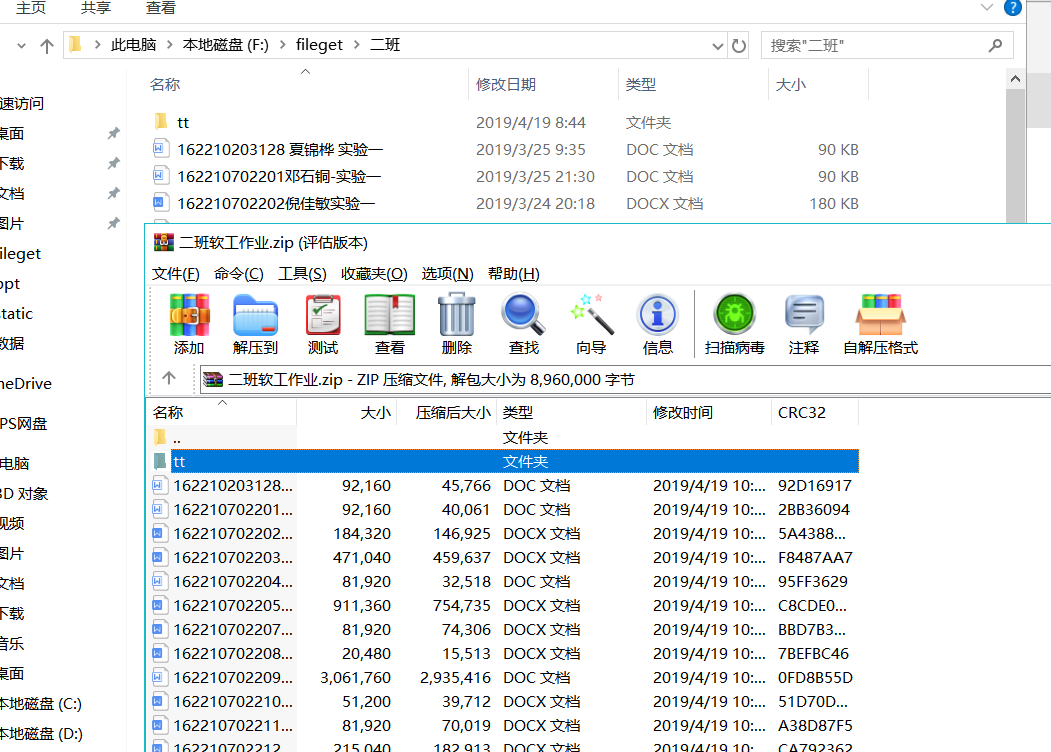Switch to the 共享 ribbon tab
Image resolution: width=1051 pixels, height=752 pixels.
(95, 8)
